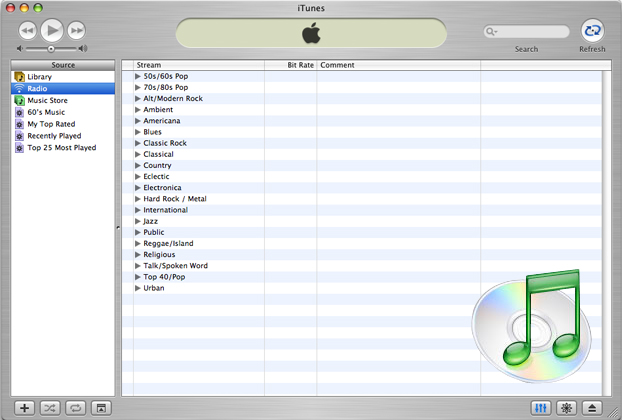This screenshot has width=622, height=420.
Task: Click the green Music Store icon
Action: pos(19,100)
